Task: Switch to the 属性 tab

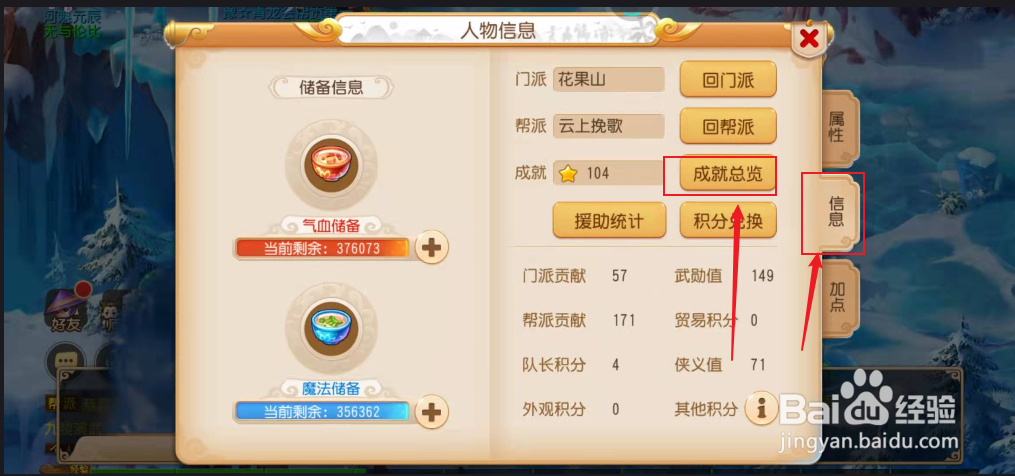Action: coord(839,128)
